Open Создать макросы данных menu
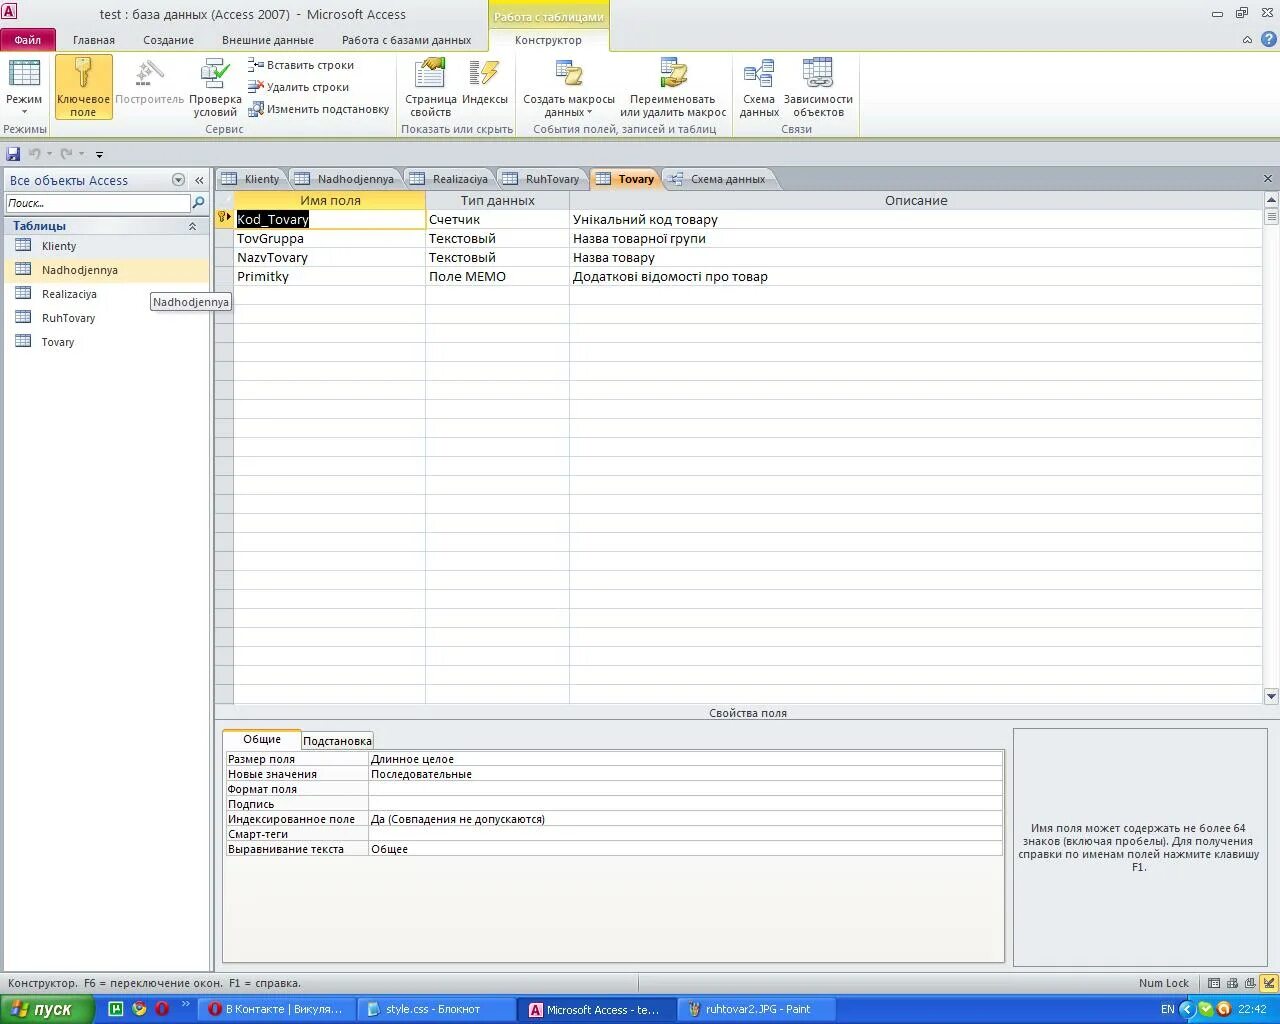Image resolution: width=1280 pixels, height=1024 pixels. pyautogui.click(x=569, y=87)
